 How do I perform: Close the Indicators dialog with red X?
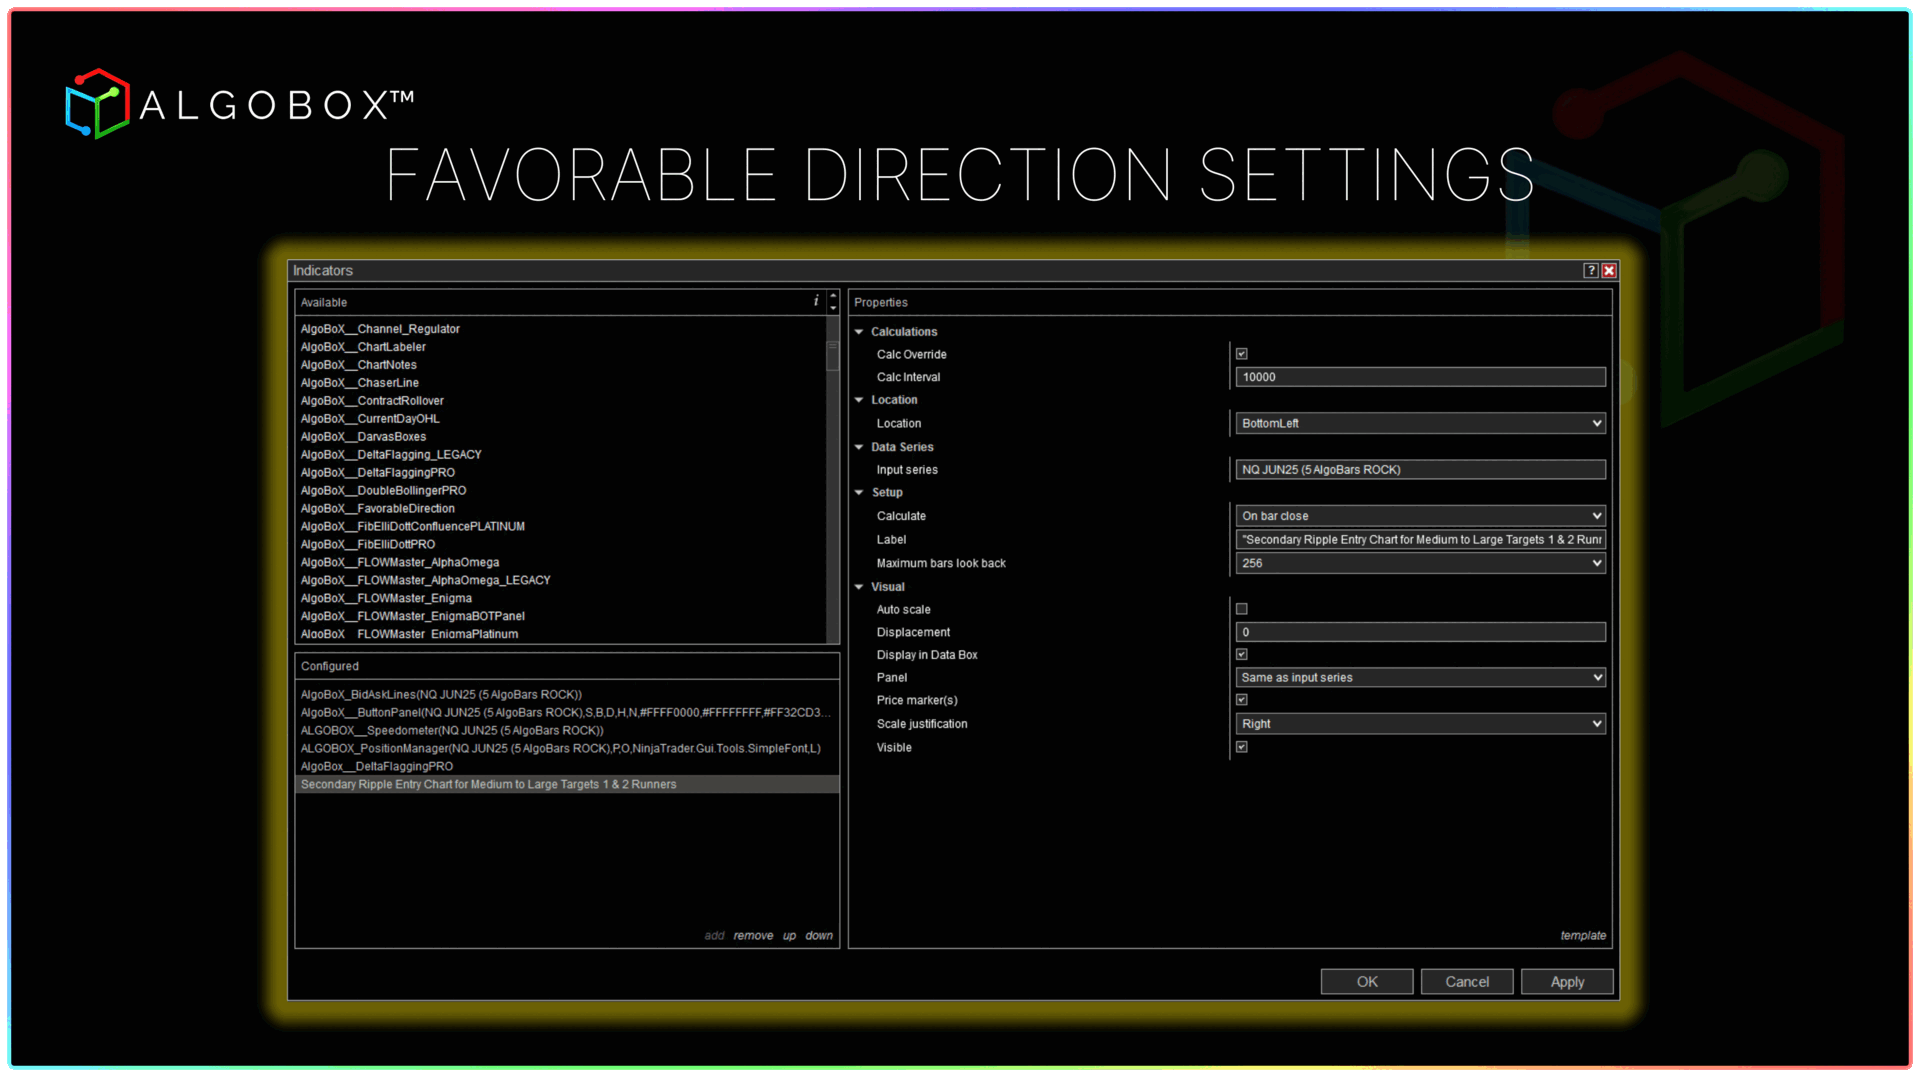(x=1609, y=271)
